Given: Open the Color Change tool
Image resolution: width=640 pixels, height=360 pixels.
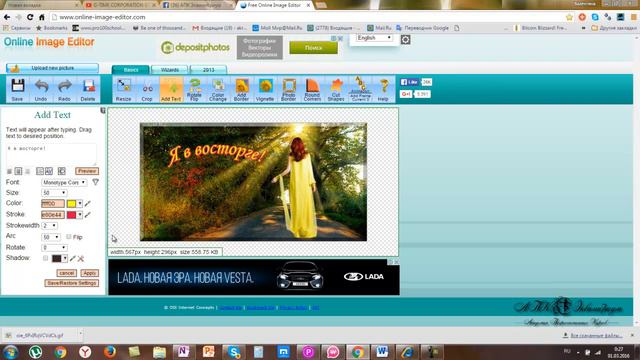Looking at the screenshot, I should pyautogui.click(x=218, y=89).
